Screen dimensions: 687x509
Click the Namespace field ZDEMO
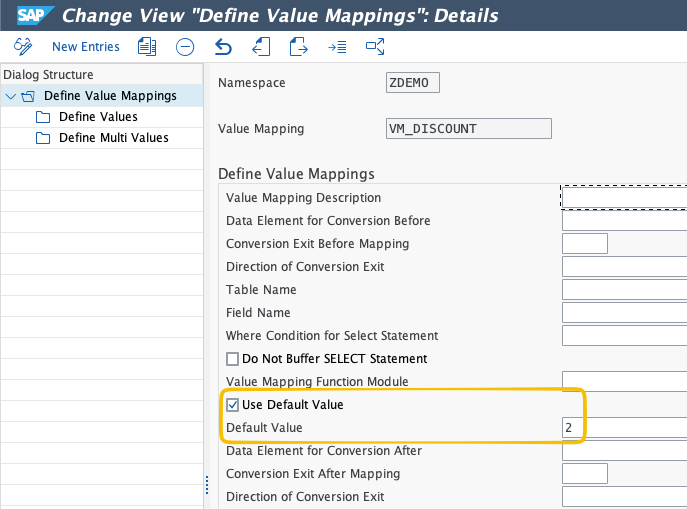[412, 83]
